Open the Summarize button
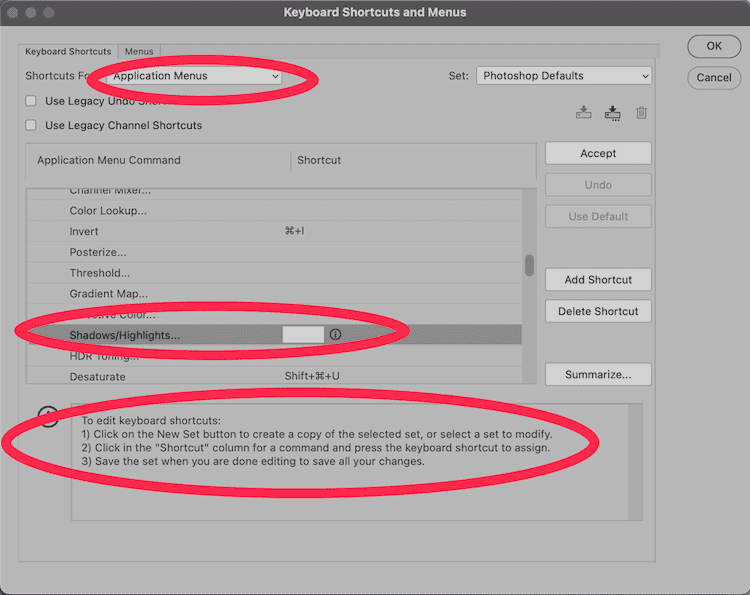This screenshot has height=595, width=750. coord(598,374)
